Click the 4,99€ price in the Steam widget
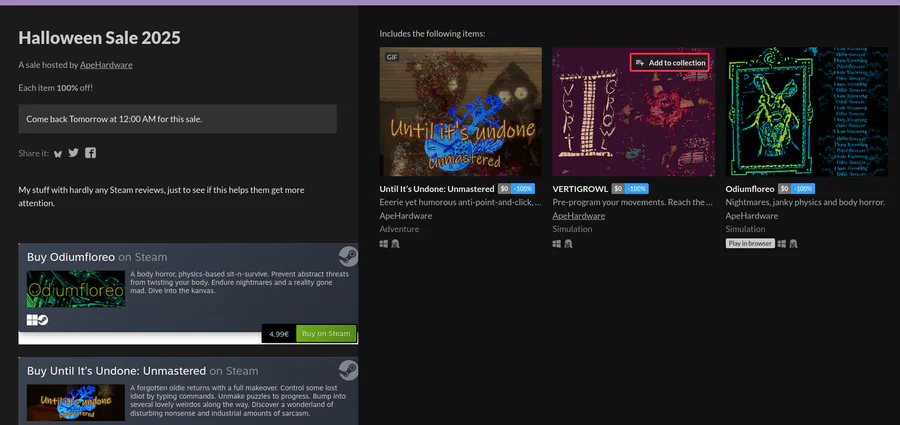This screenshot has height=425, width=900. pyautogui.click(x=278, y=334)
